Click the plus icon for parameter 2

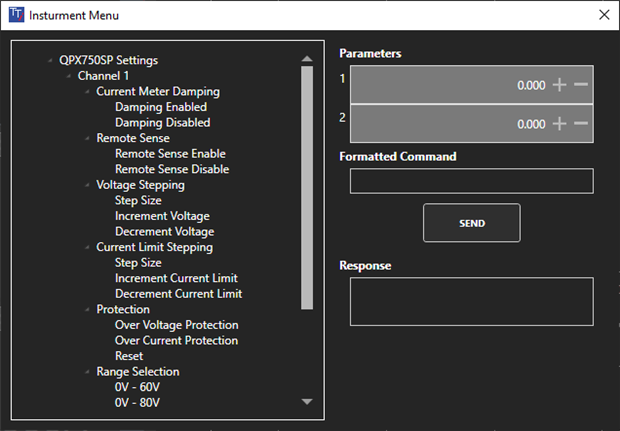[559, 124]
